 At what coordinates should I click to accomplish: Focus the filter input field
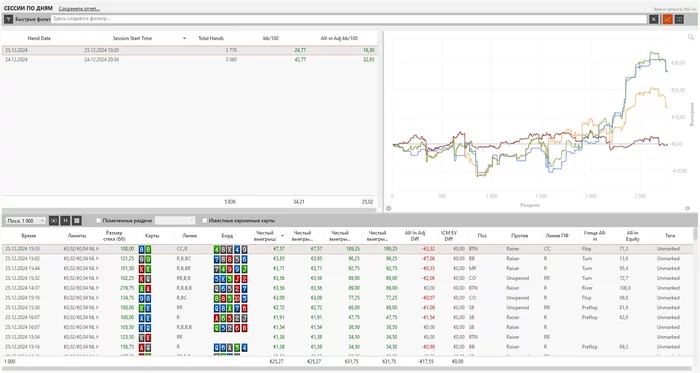coord(349,19)
